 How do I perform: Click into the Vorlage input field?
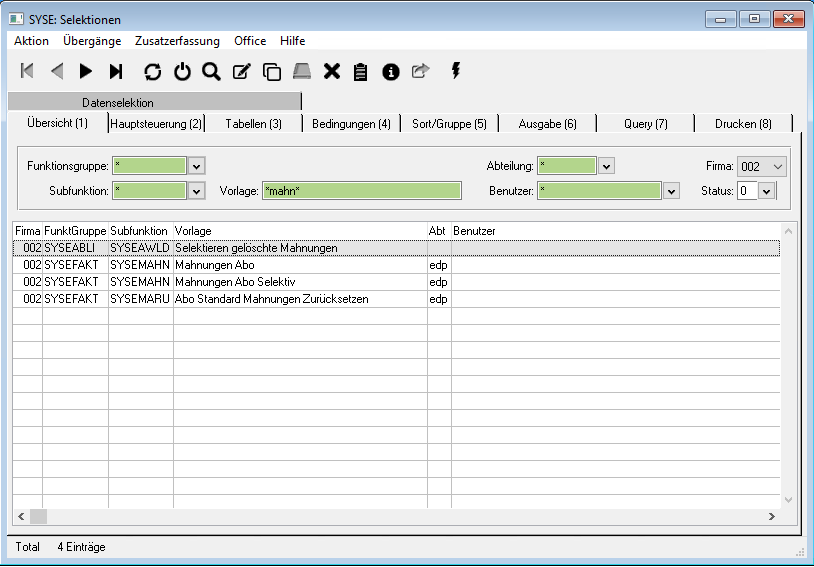361,191
